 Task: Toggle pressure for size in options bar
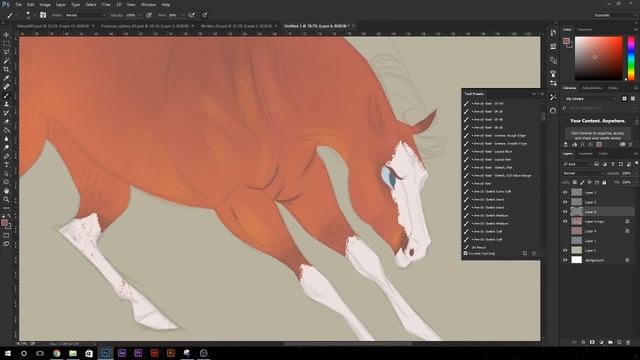click(204, 15)
